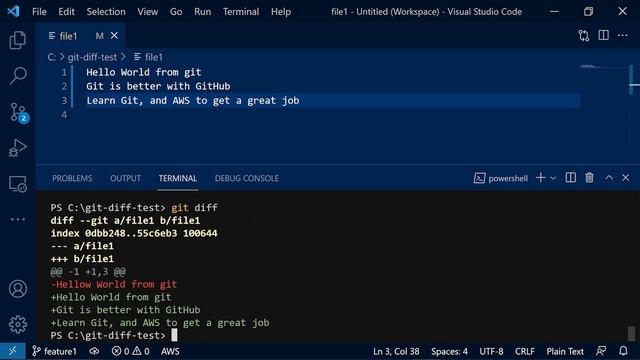Click the feedback icon in status bar
Viewport: 640px width, 360px height.
coord(601,351)
